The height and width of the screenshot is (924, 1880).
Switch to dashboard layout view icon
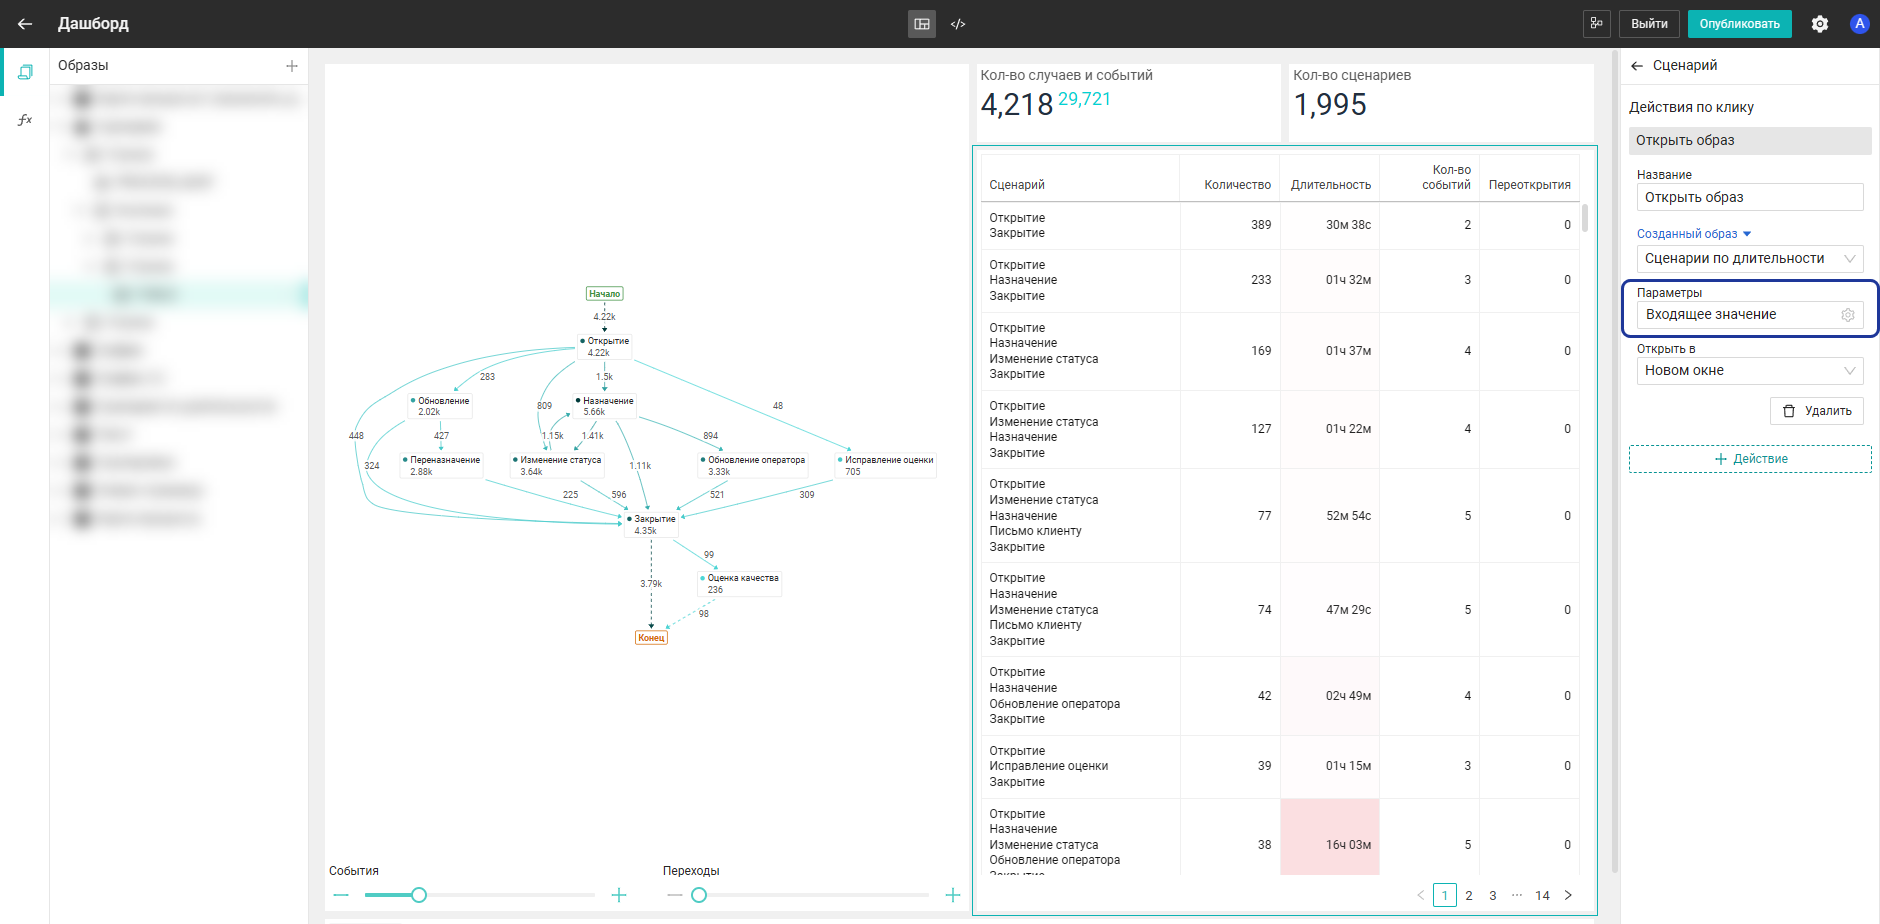click(x=922, y=24)
